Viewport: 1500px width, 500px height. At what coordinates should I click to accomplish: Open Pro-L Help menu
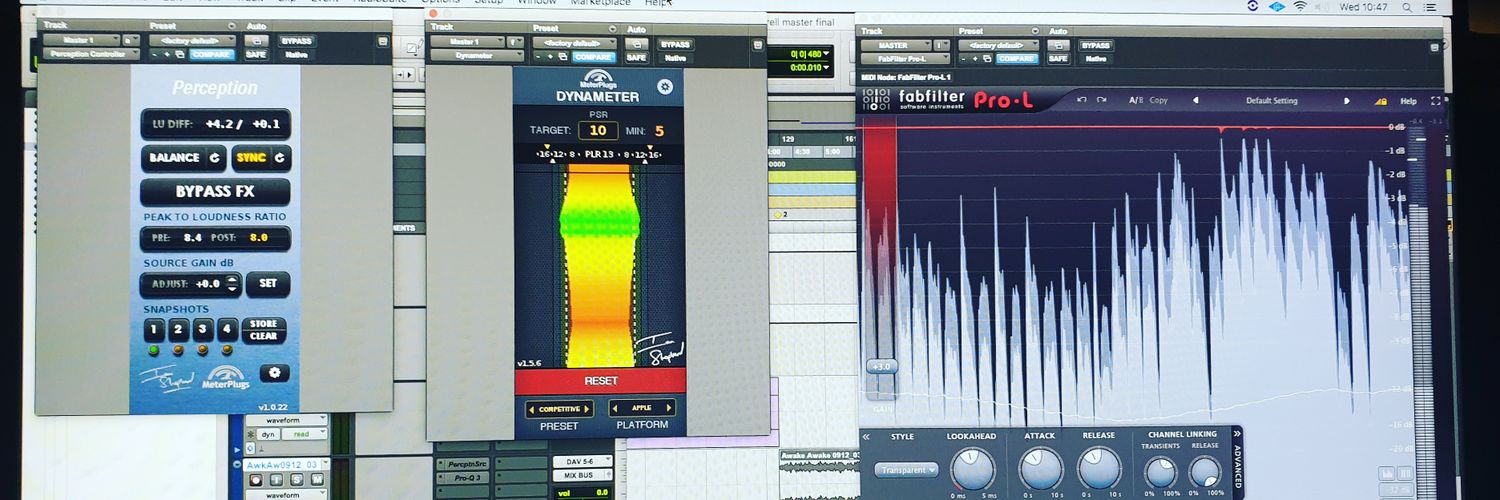1408,101
